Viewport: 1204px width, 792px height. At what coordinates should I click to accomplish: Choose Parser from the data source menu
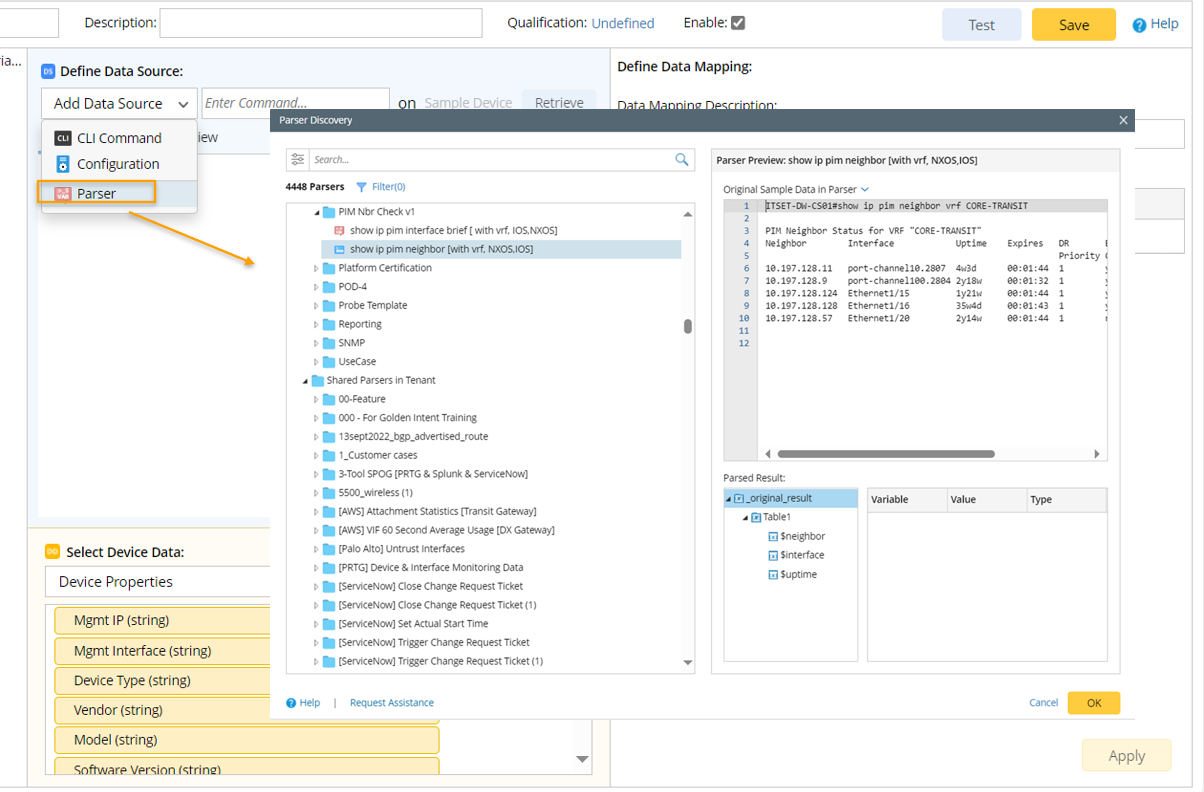(x=97, y=193)
